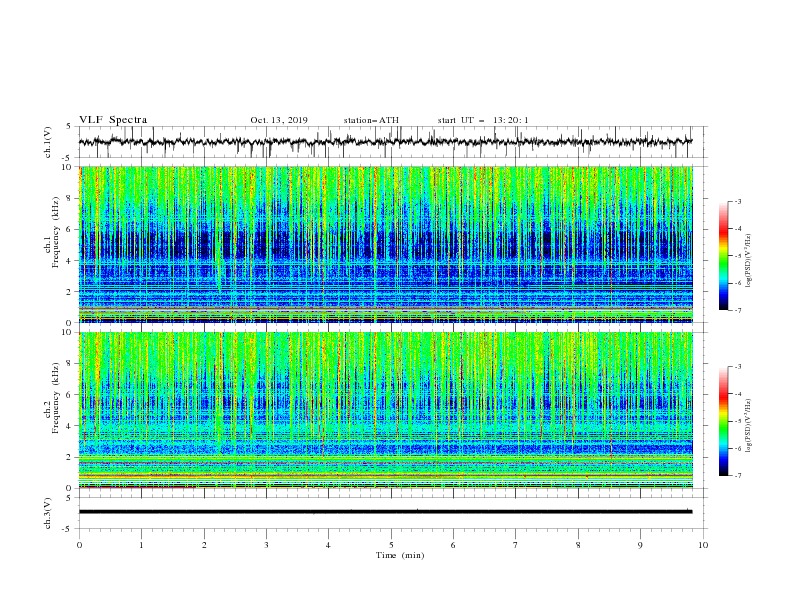This screenshot has width=792, height=612.
Task: Click the ch.1 spectrogram plot
Action: point(386,244)
